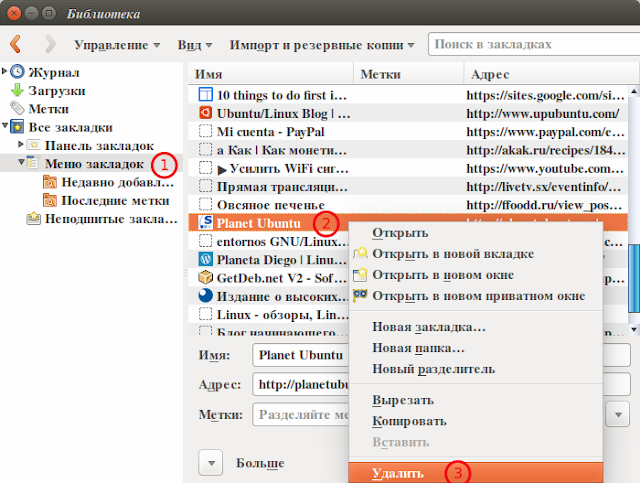Choose Открыть in the context menu
The image size is (640, 483).
tap(476, 232)
